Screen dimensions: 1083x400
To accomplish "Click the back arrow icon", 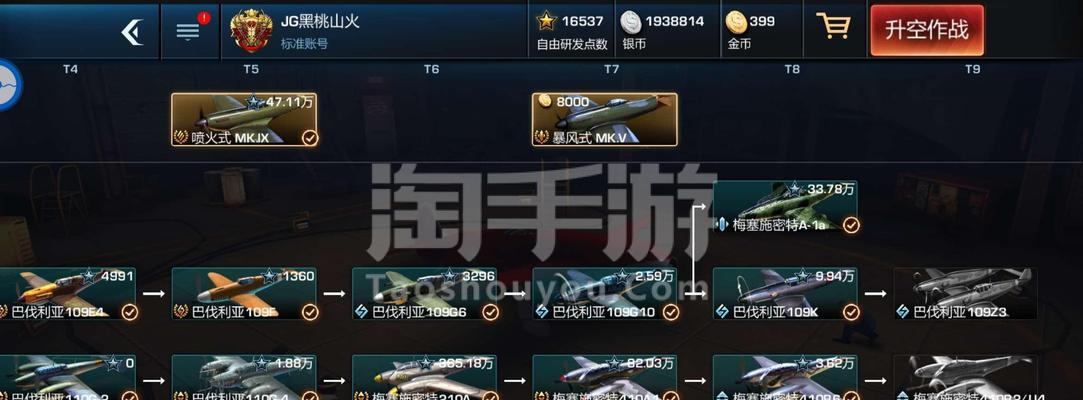I will 132,32.
